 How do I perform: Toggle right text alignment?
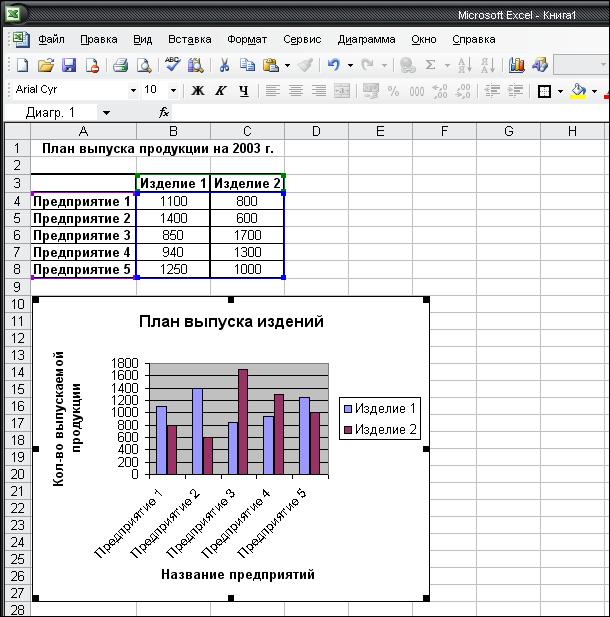tap(319, 91)
